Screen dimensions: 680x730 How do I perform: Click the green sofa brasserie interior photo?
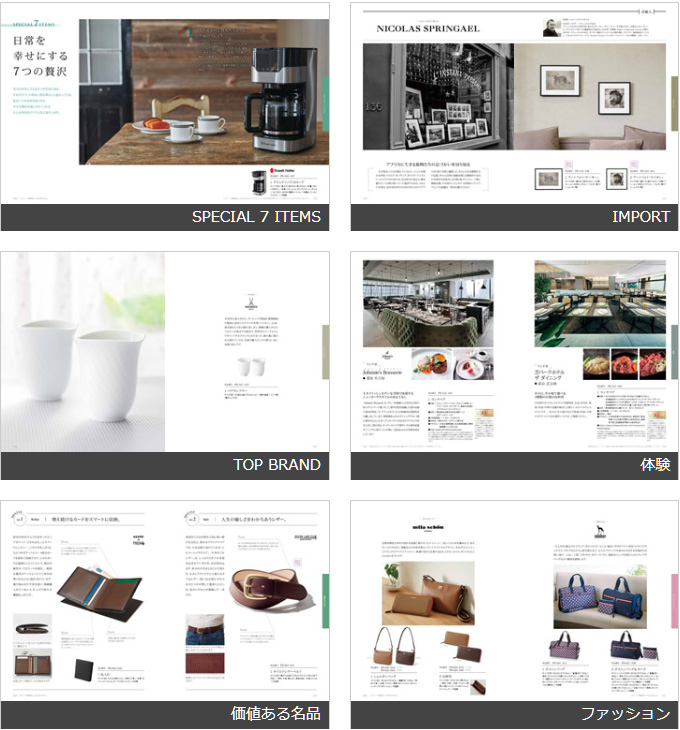[x=428, y=304]
